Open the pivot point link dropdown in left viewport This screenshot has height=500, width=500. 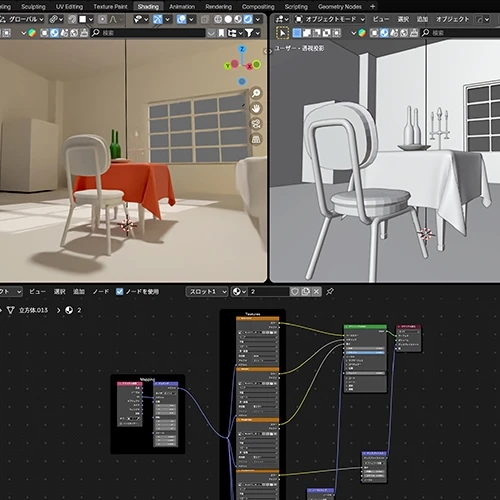tap(56, 19)
